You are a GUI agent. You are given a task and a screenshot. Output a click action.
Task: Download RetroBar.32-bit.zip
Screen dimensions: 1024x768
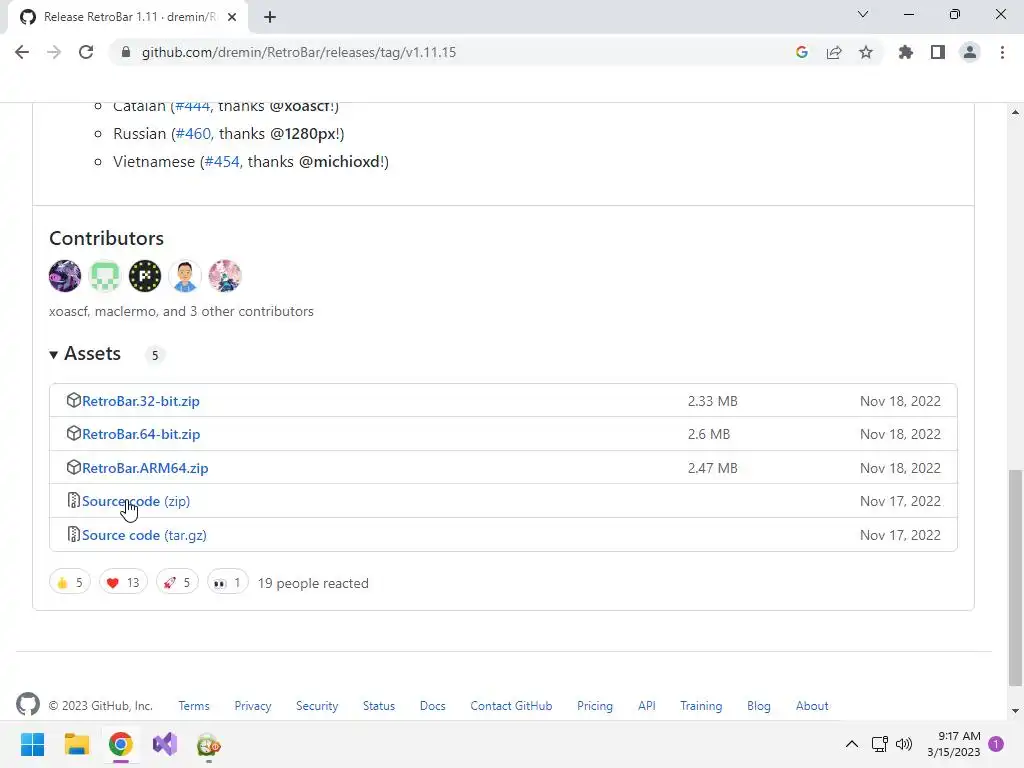(x=140, y=401)
